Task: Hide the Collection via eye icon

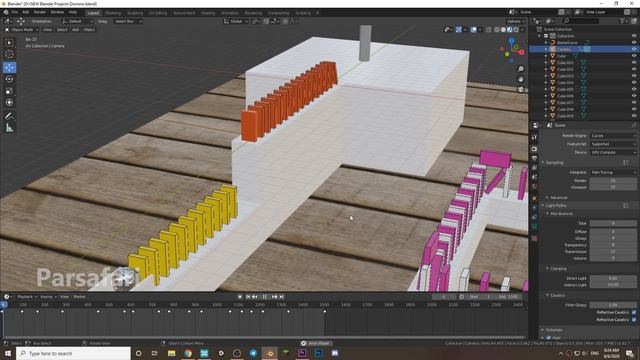Action: [634, 36]
